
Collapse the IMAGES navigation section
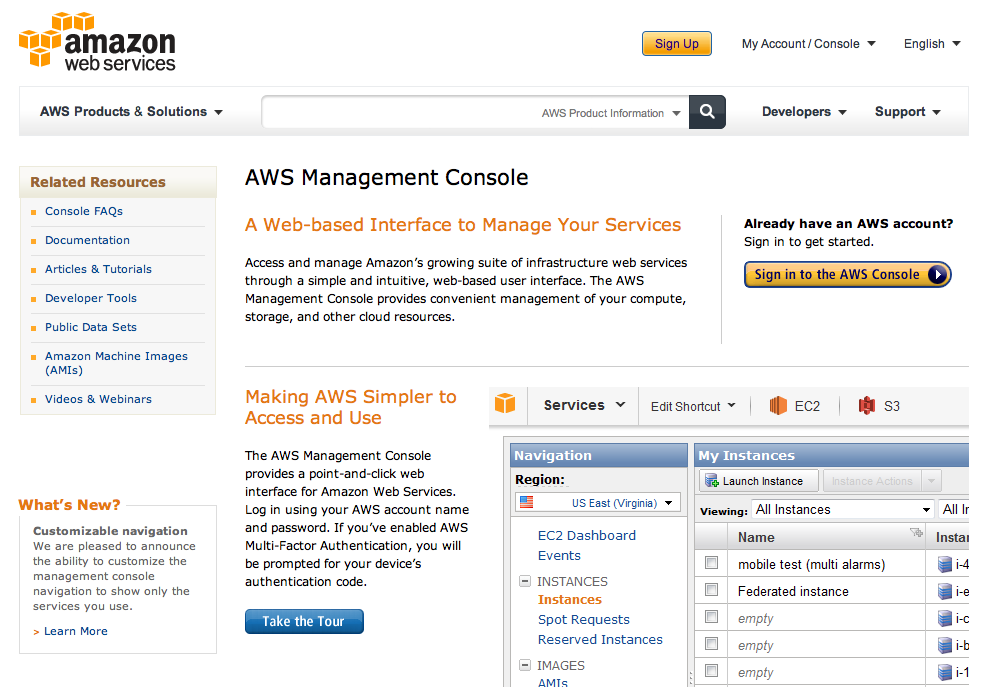point(524,665)
